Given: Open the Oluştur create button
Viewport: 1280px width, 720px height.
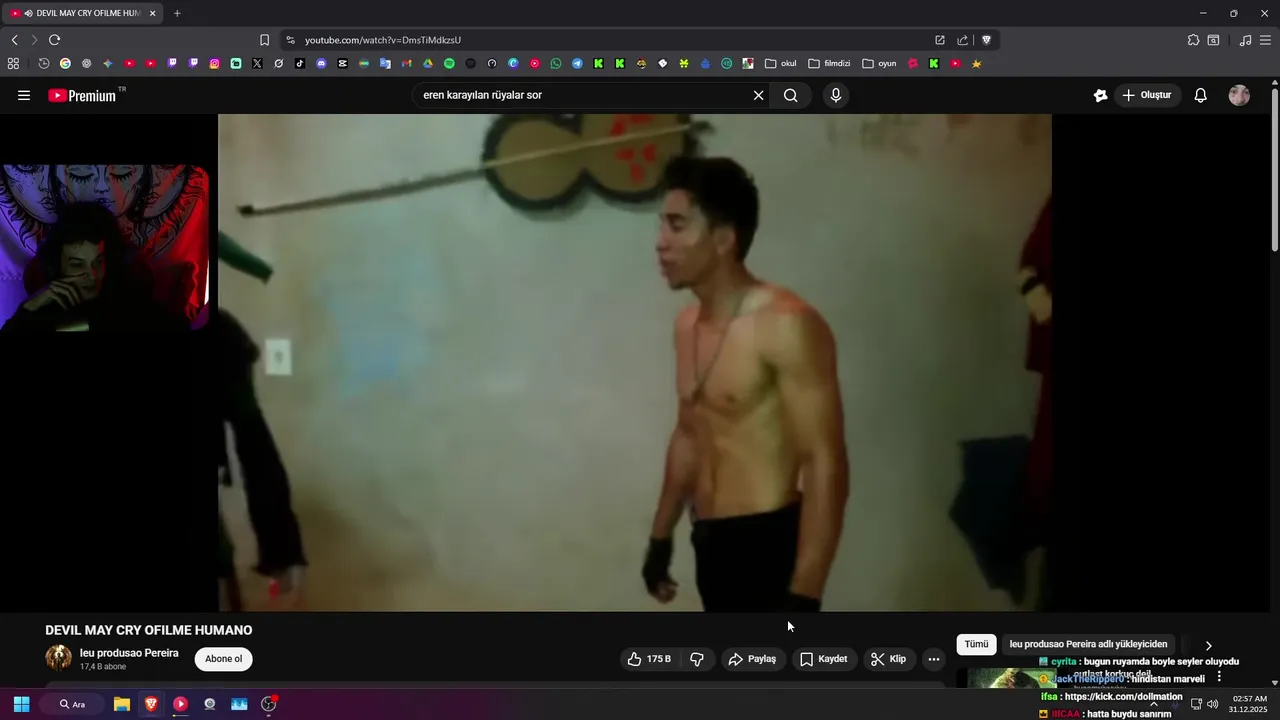Looking at the screenshot, I should pos(1146,95).
